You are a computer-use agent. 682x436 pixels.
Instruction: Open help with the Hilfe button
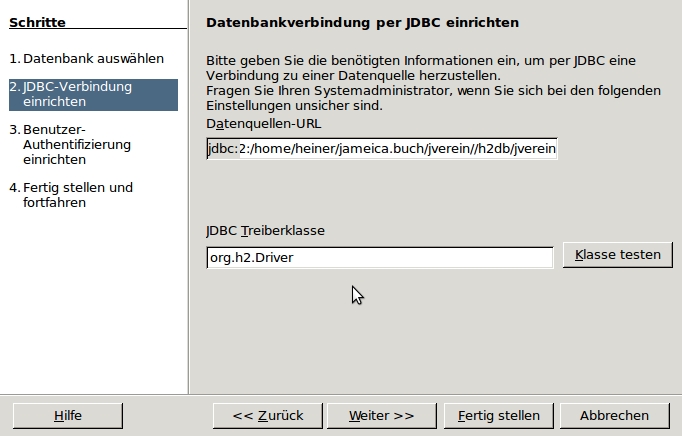click(x=68, y=415)
